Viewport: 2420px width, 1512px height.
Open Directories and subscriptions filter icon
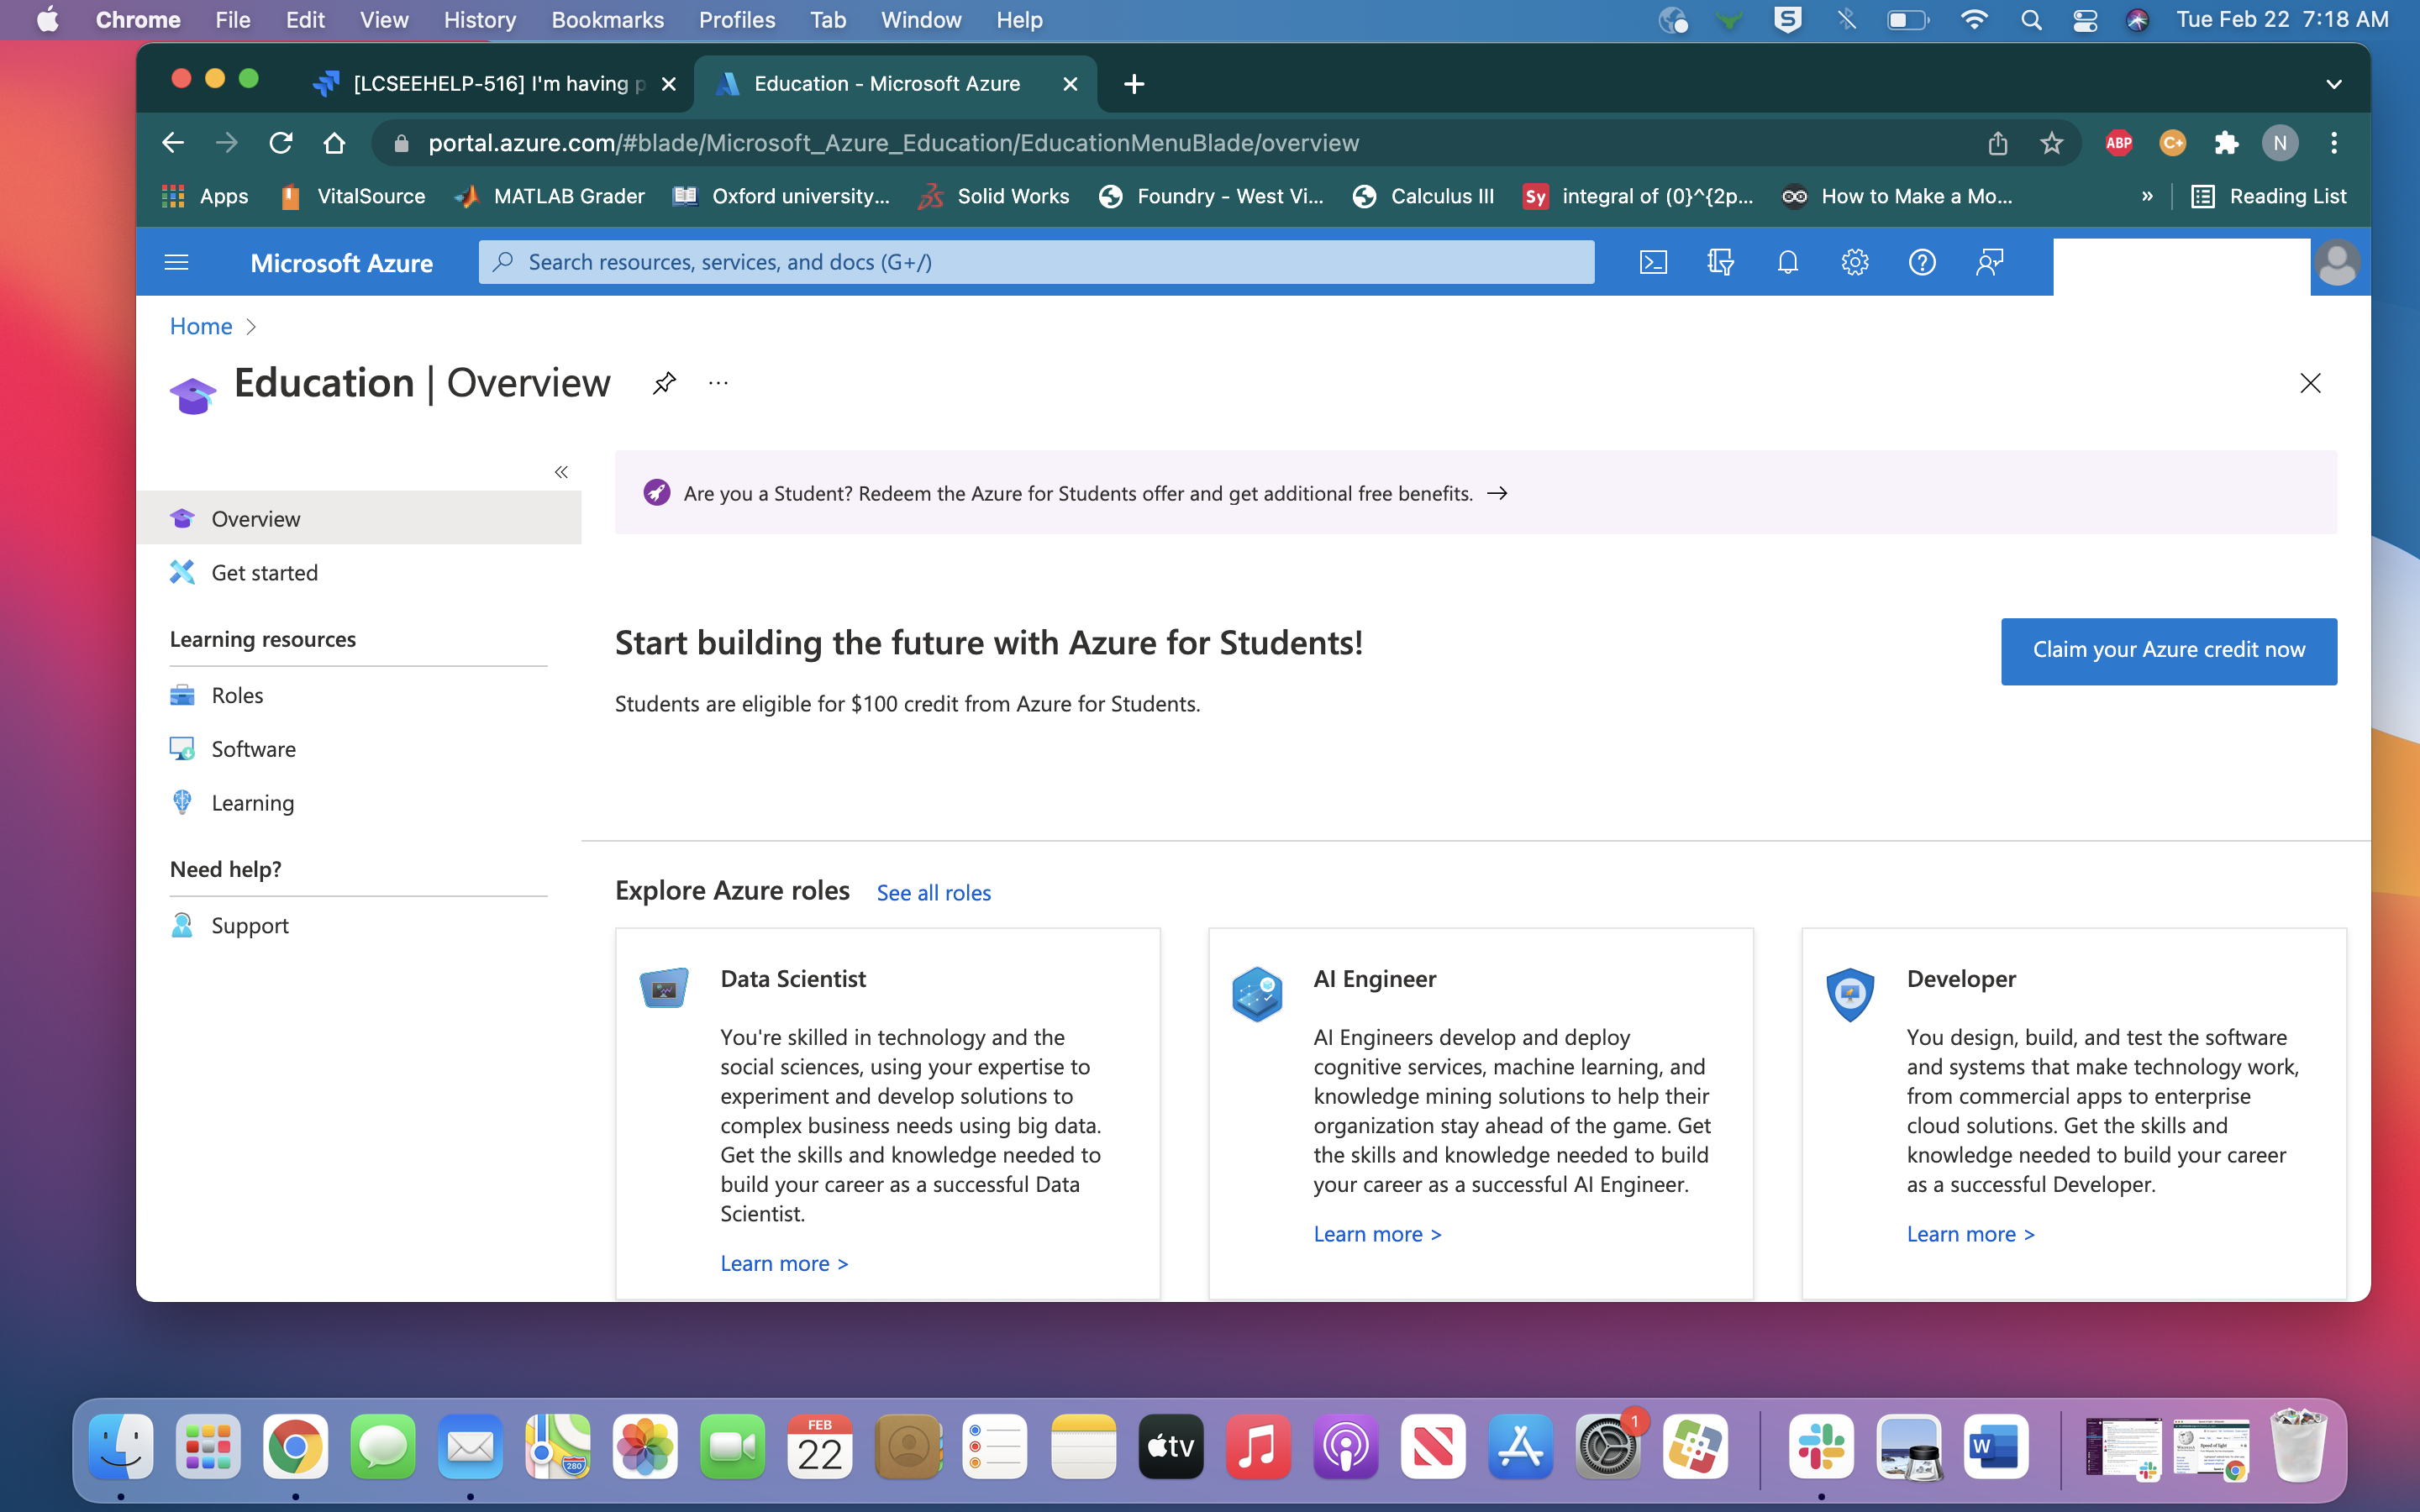pyautogui.click(x=1720, y=262)
